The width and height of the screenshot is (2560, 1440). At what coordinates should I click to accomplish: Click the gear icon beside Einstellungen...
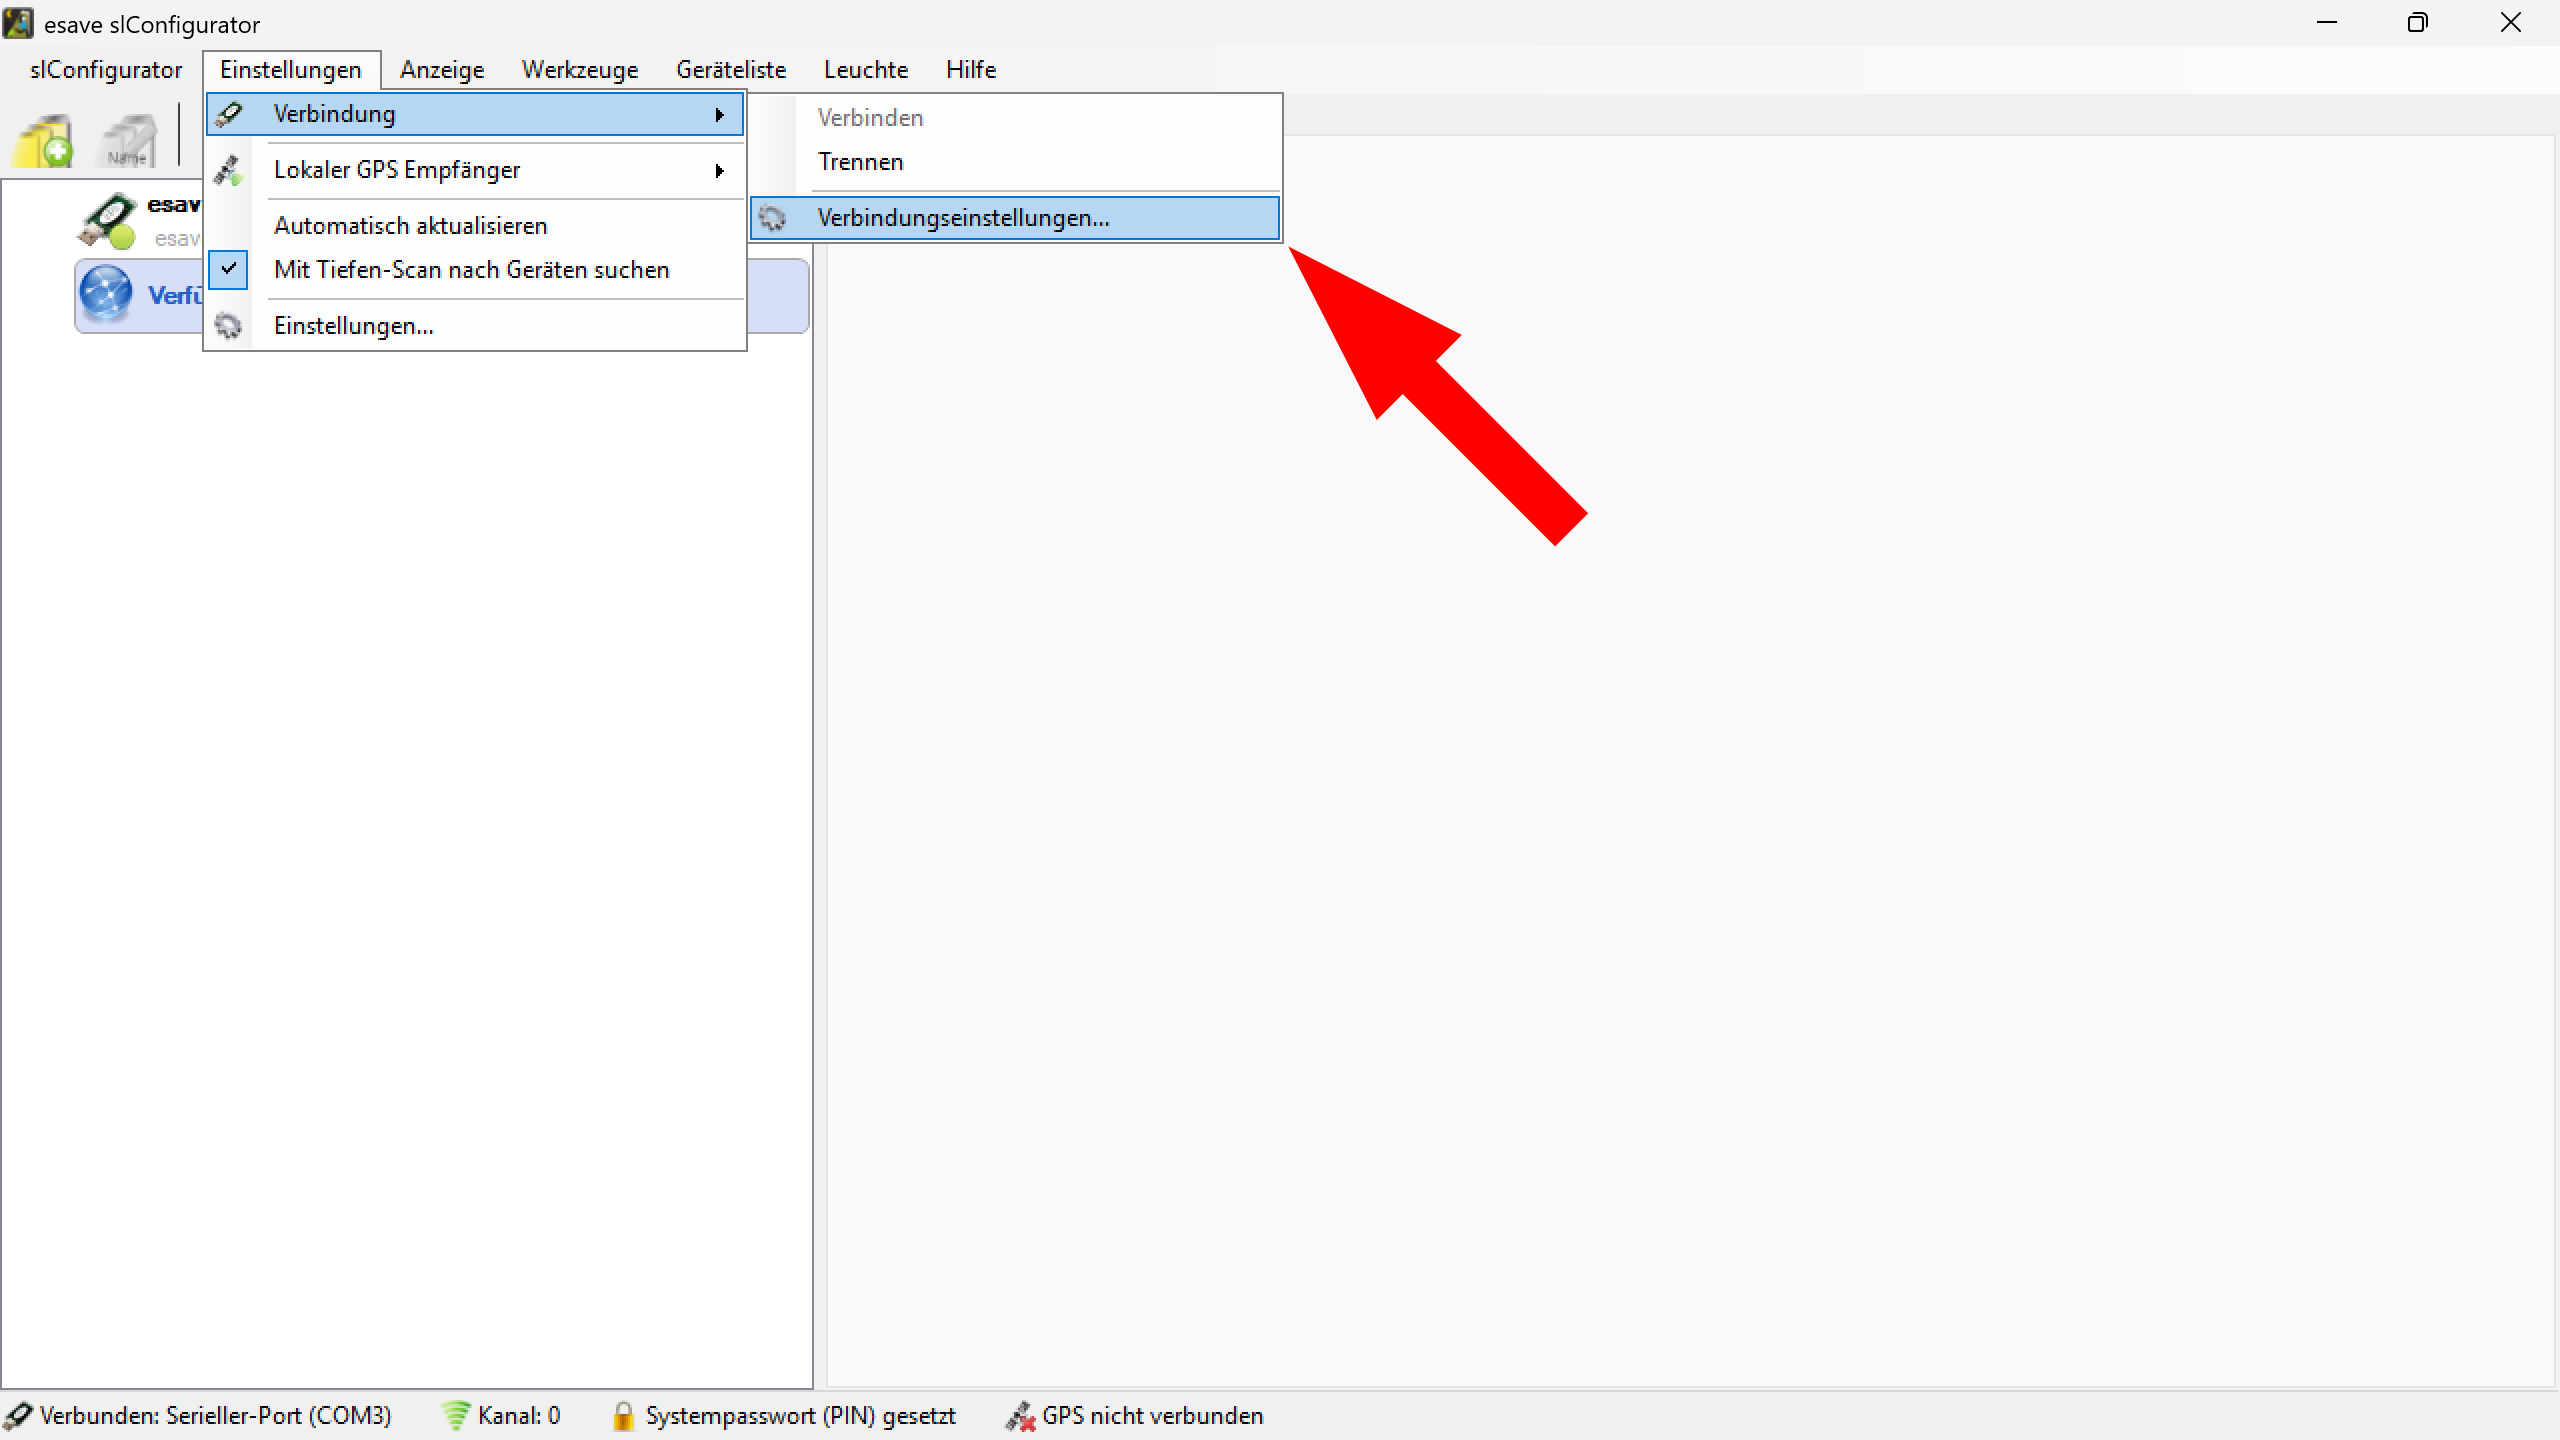229,326
